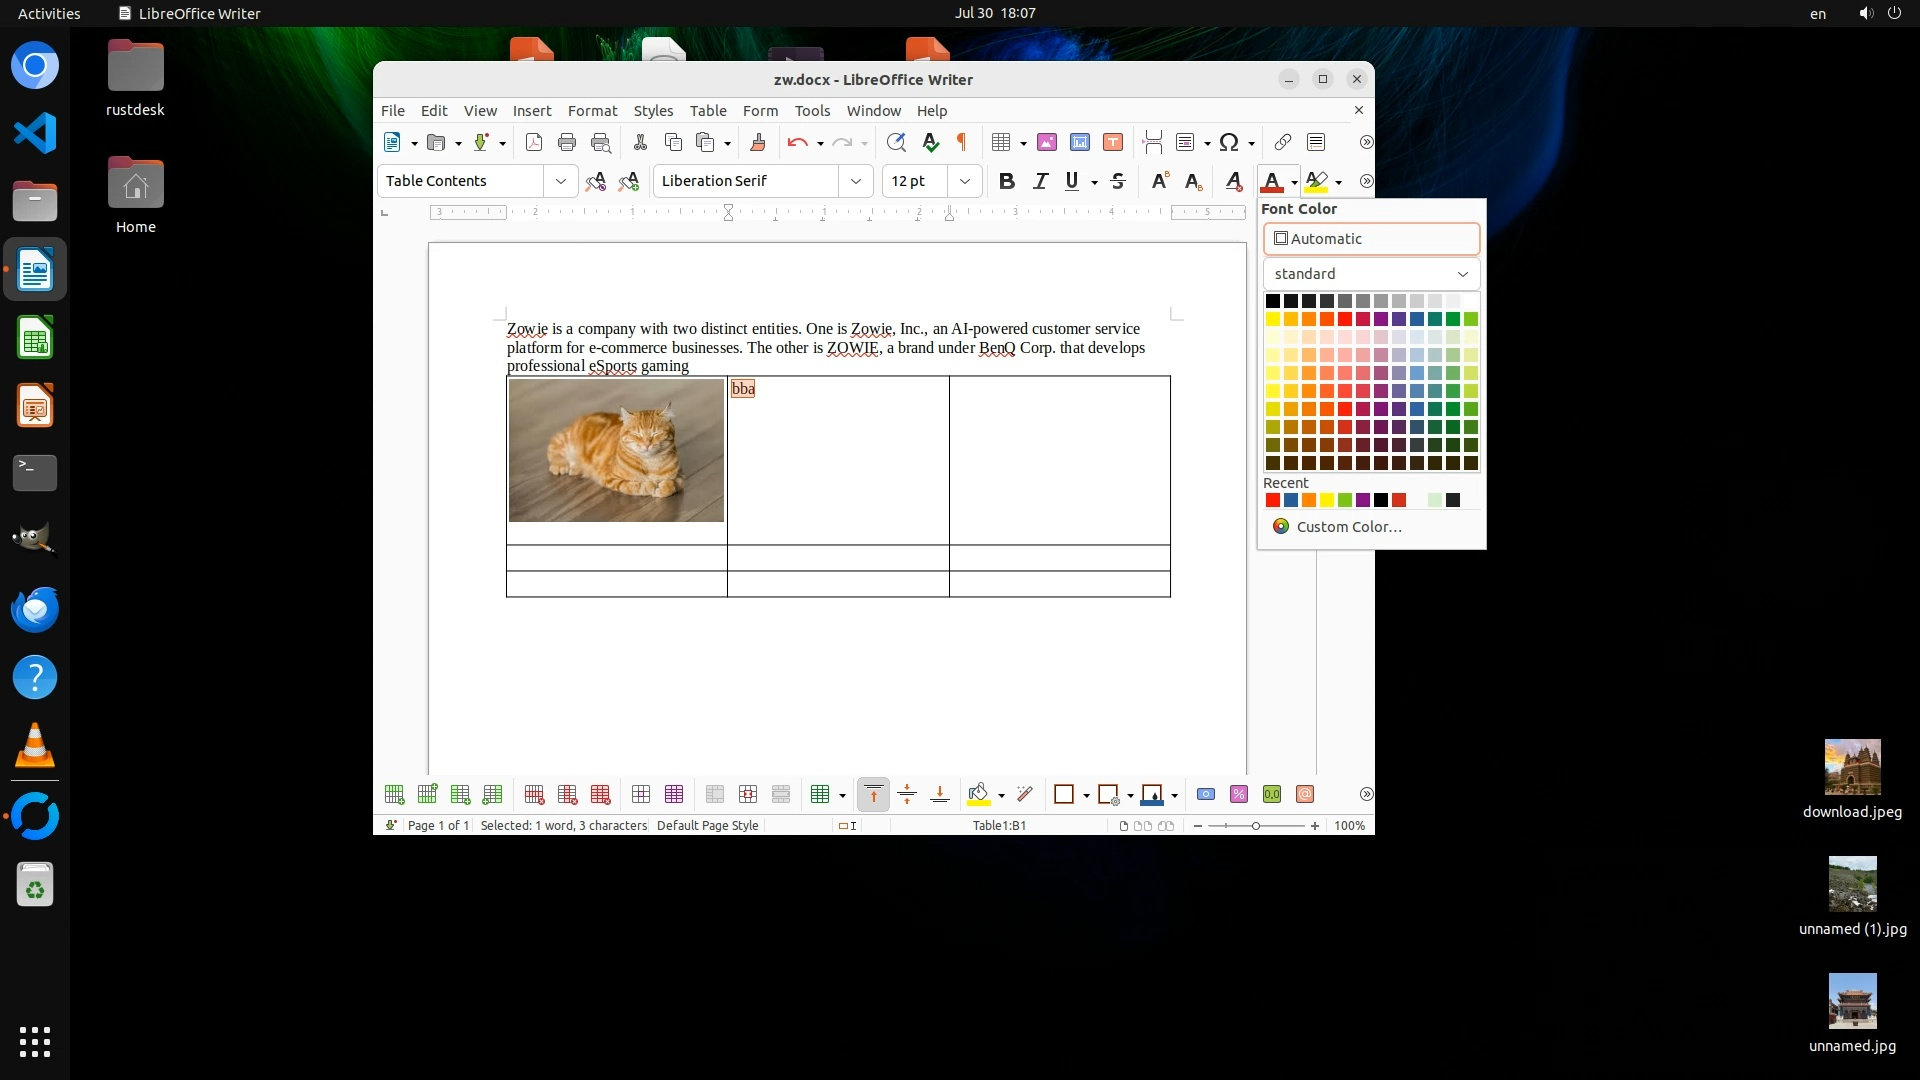Click the Insert Text Box icon
Viewport: 1920px width, 1080px height.
[x=1113, y=142]
